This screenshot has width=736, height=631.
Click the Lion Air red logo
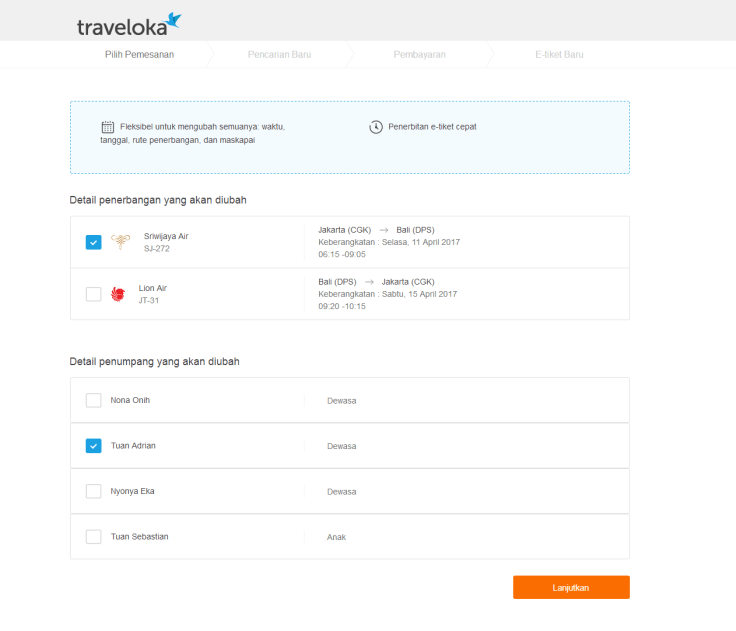coord(118,294)
